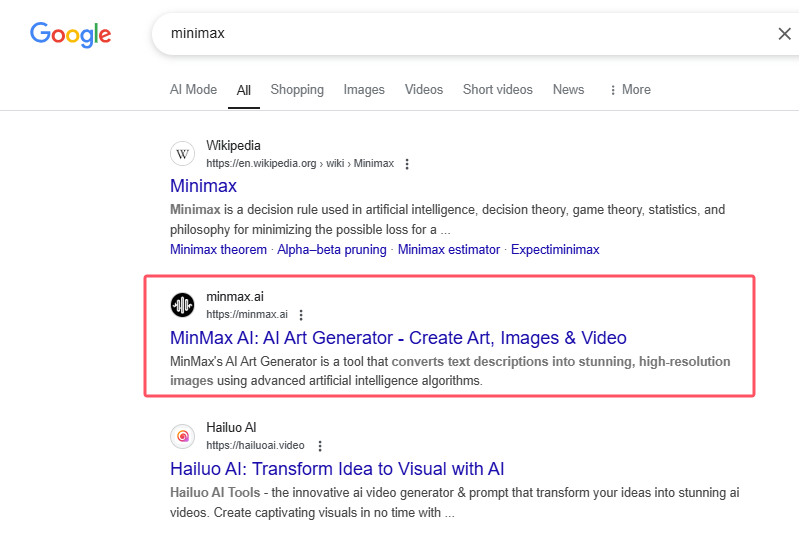
Task: Open the Minimax theorem sublink
Action: [x=218, y=250]
